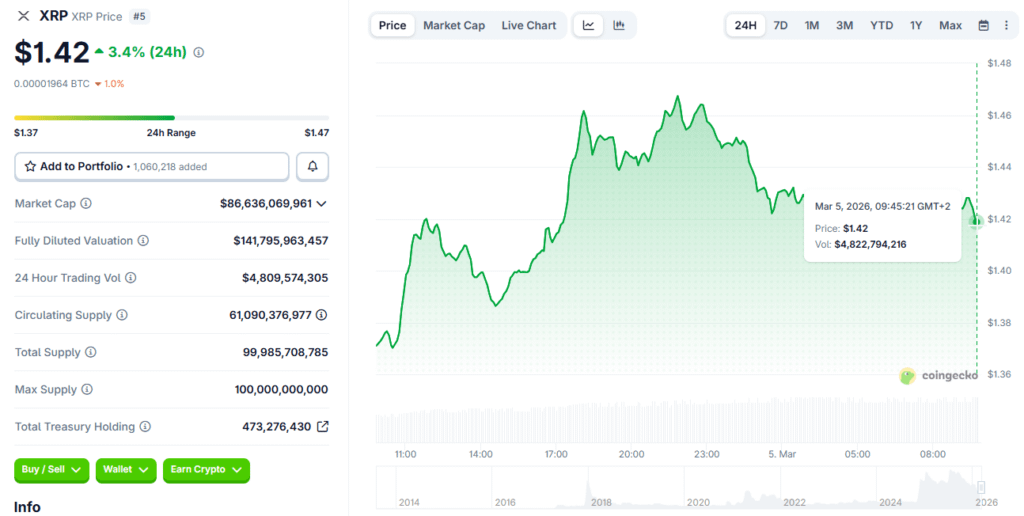Open Total Treasury Holding external link icon

[x=322, y=426]
